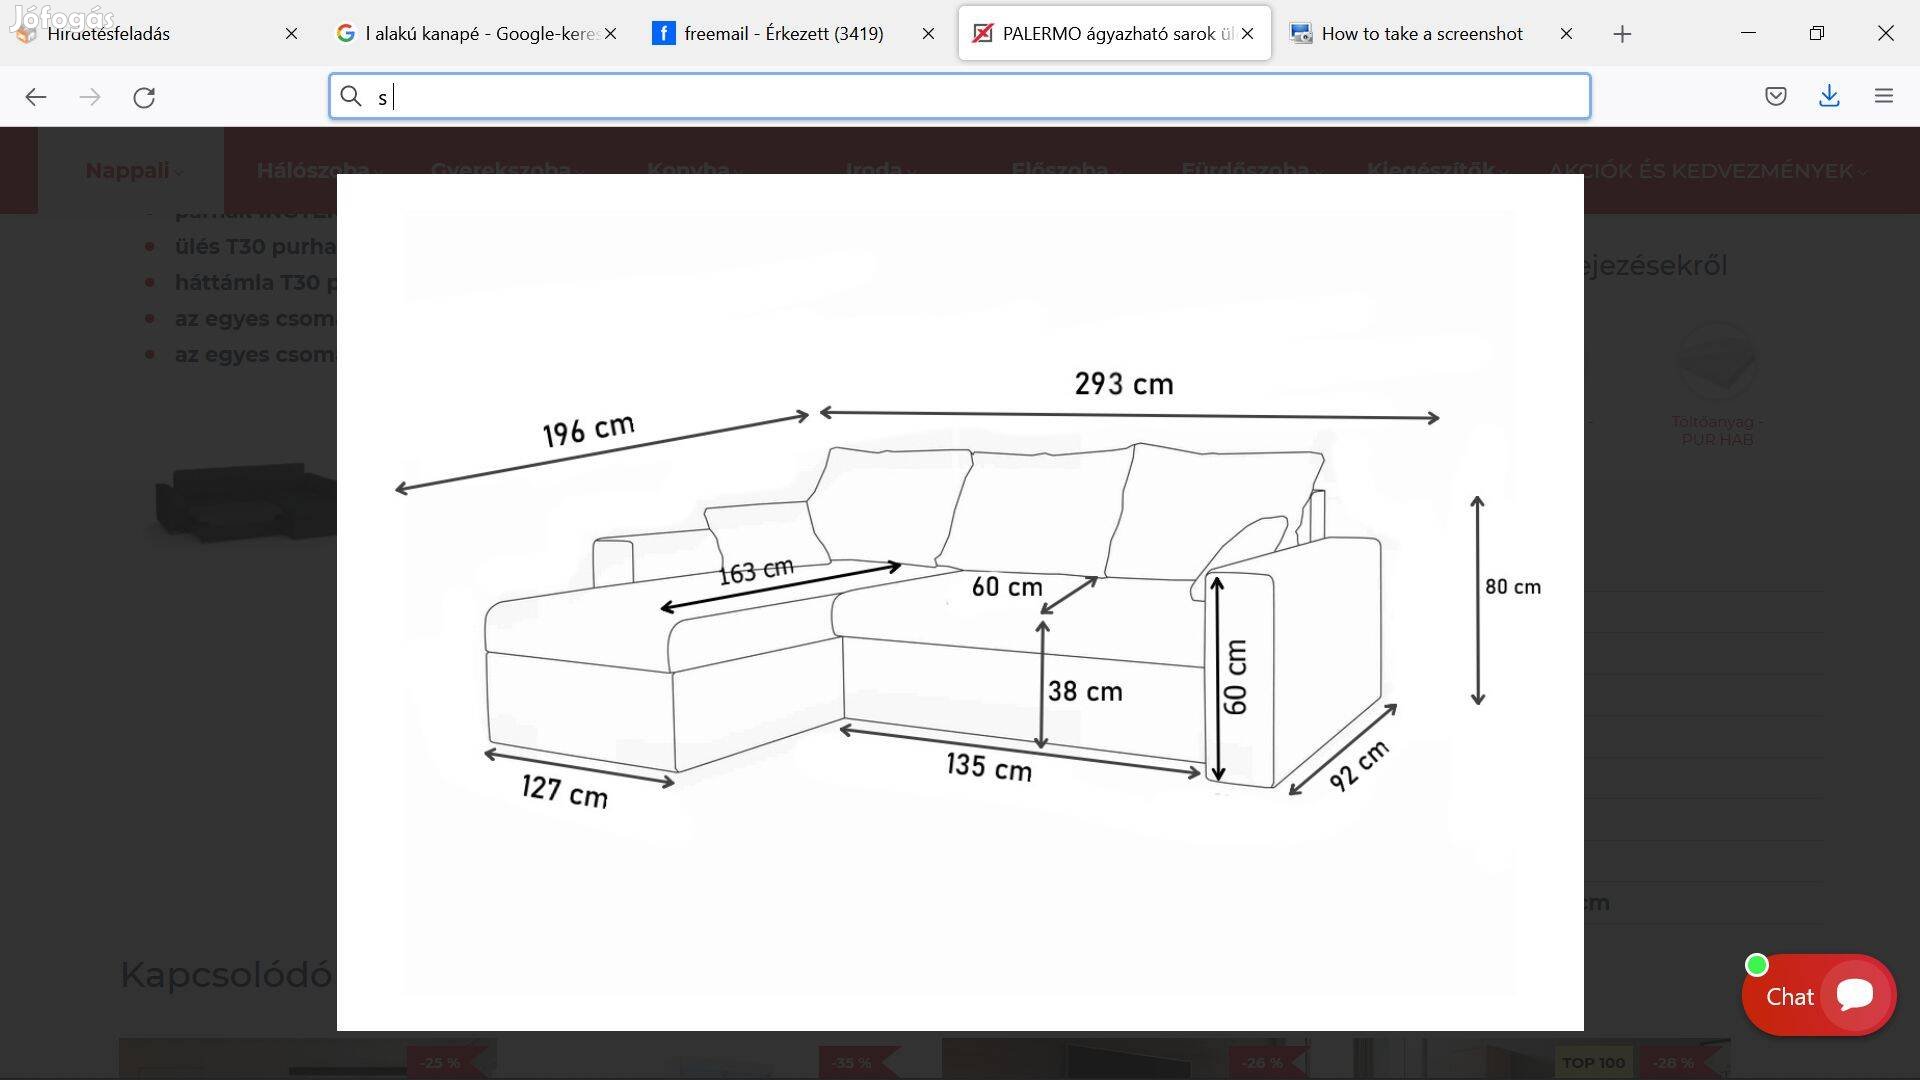Click the browser back arrow
Screen dimensions: 1920x1080
point(36,97)
